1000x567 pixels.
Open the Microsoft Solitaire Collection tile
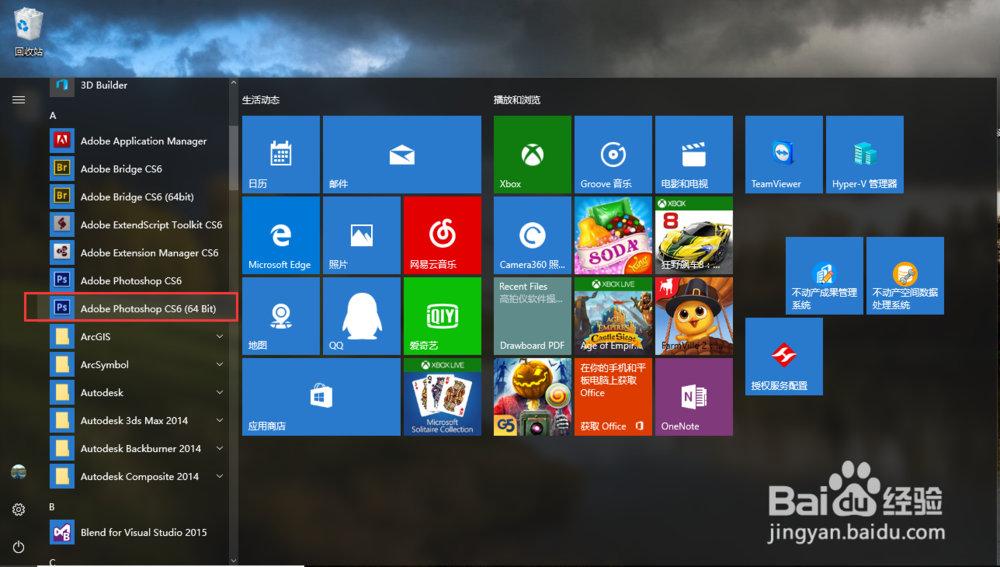point(442,397)
